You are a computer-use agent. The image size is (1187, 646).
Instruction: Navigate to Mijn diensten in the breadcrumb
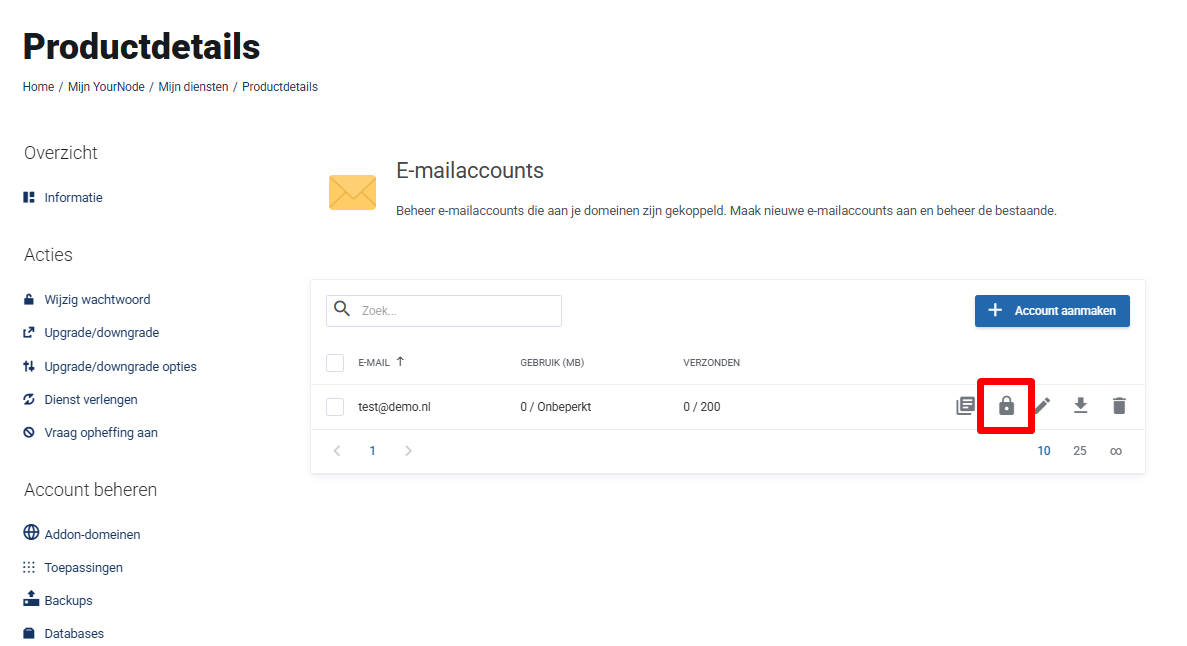pos(193,86)
